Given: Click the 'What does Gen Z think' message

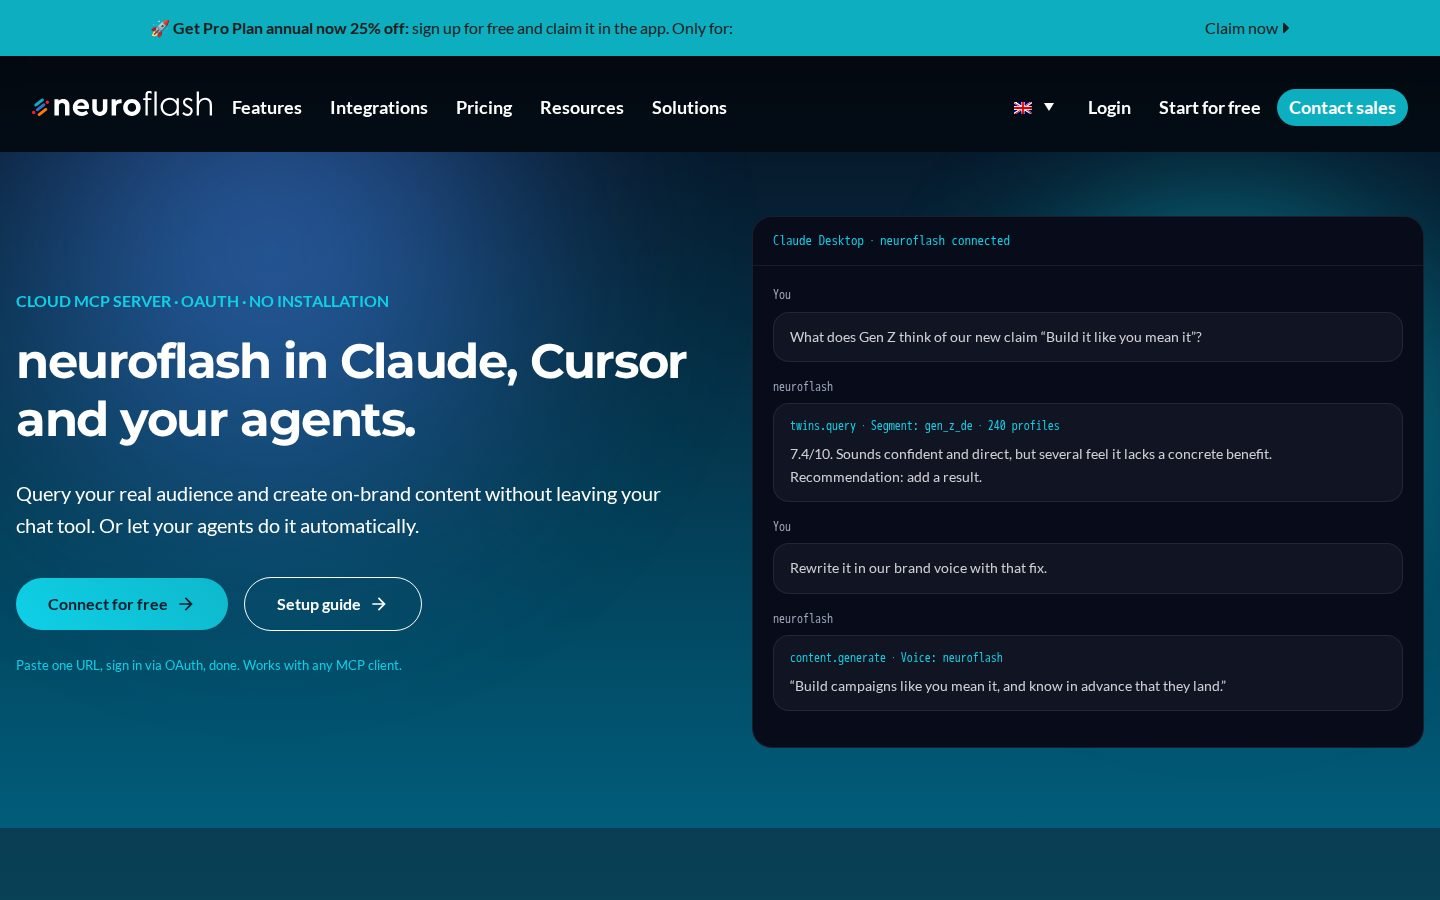Looking at the screenshot, I should pyautogui.click(x=1088, y=337).
